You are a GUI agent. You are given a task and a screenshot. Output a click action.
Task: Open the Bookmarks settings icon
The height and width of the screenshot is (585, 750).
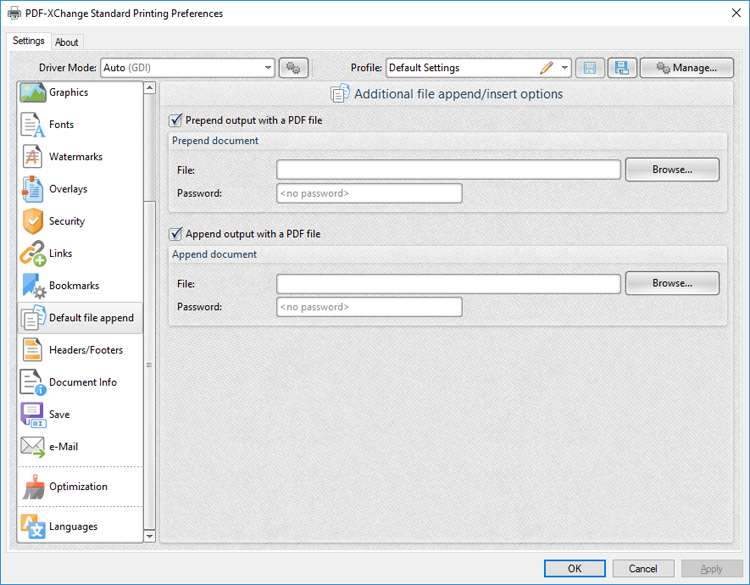point(33,286)
